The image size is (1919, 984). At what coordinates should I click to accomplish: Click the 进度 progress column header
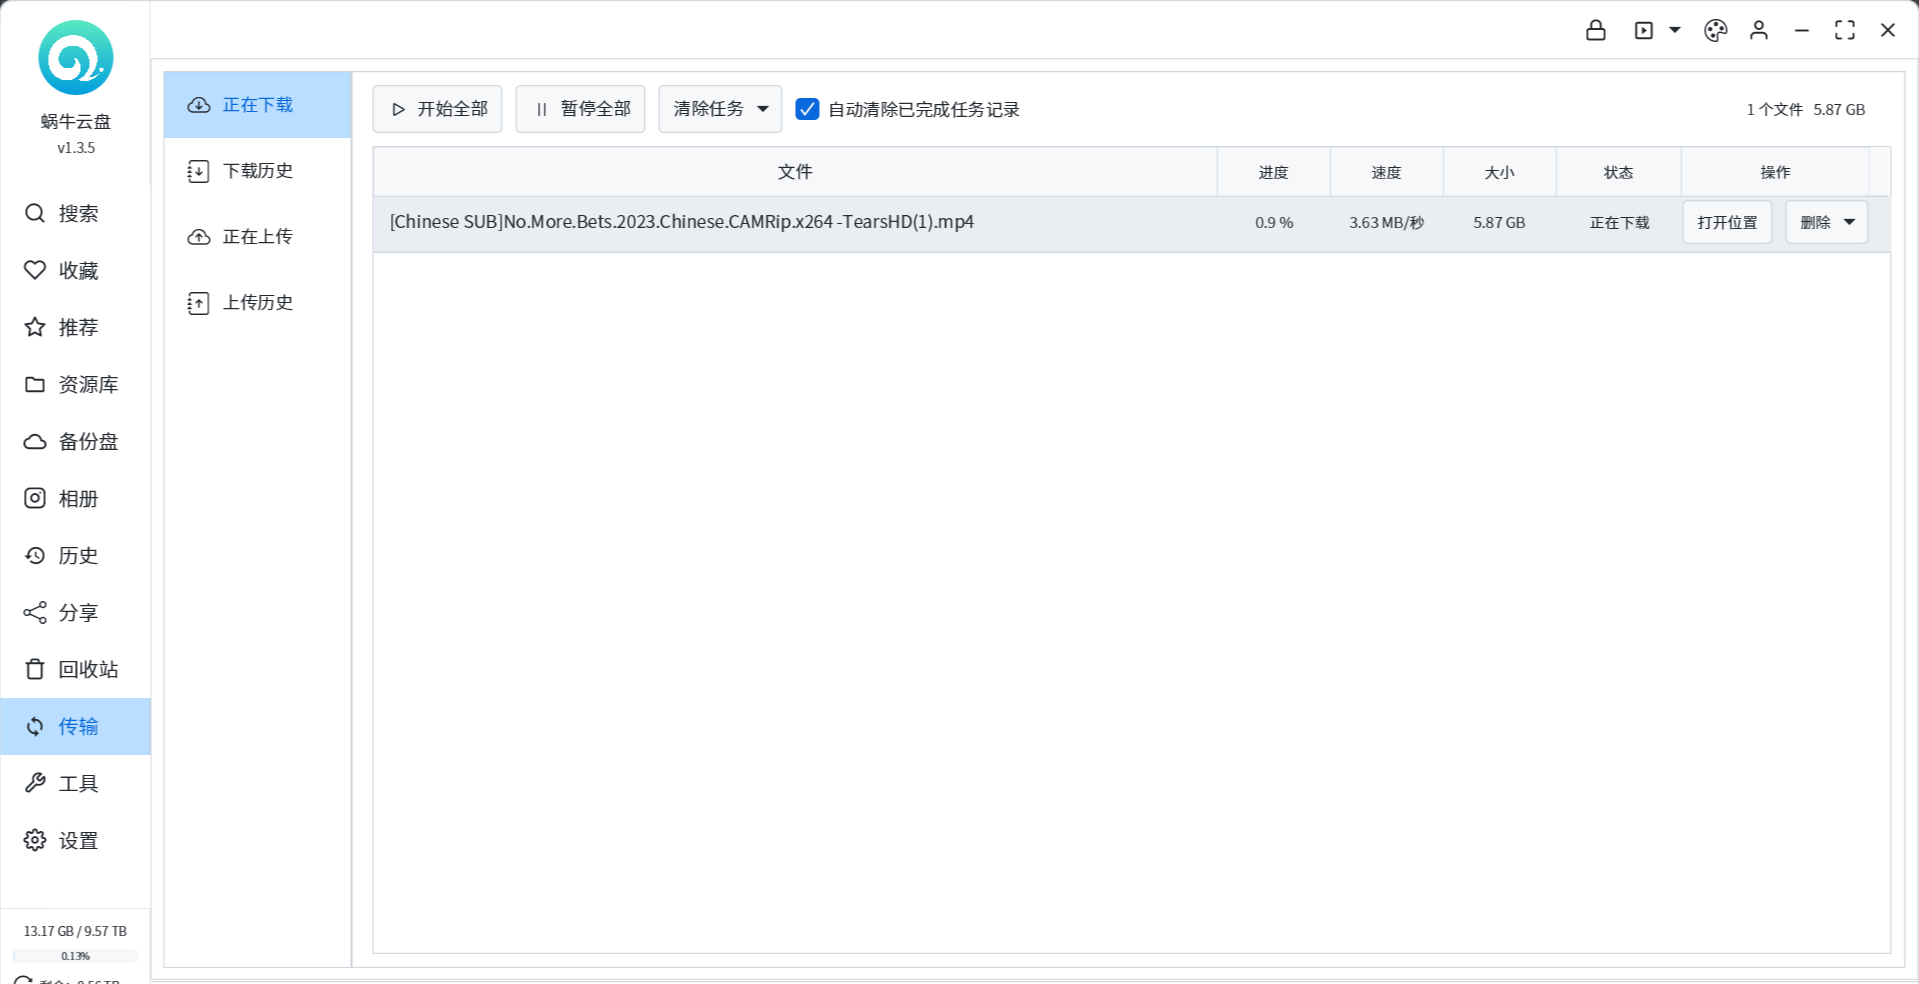(x=1274, y=172)
